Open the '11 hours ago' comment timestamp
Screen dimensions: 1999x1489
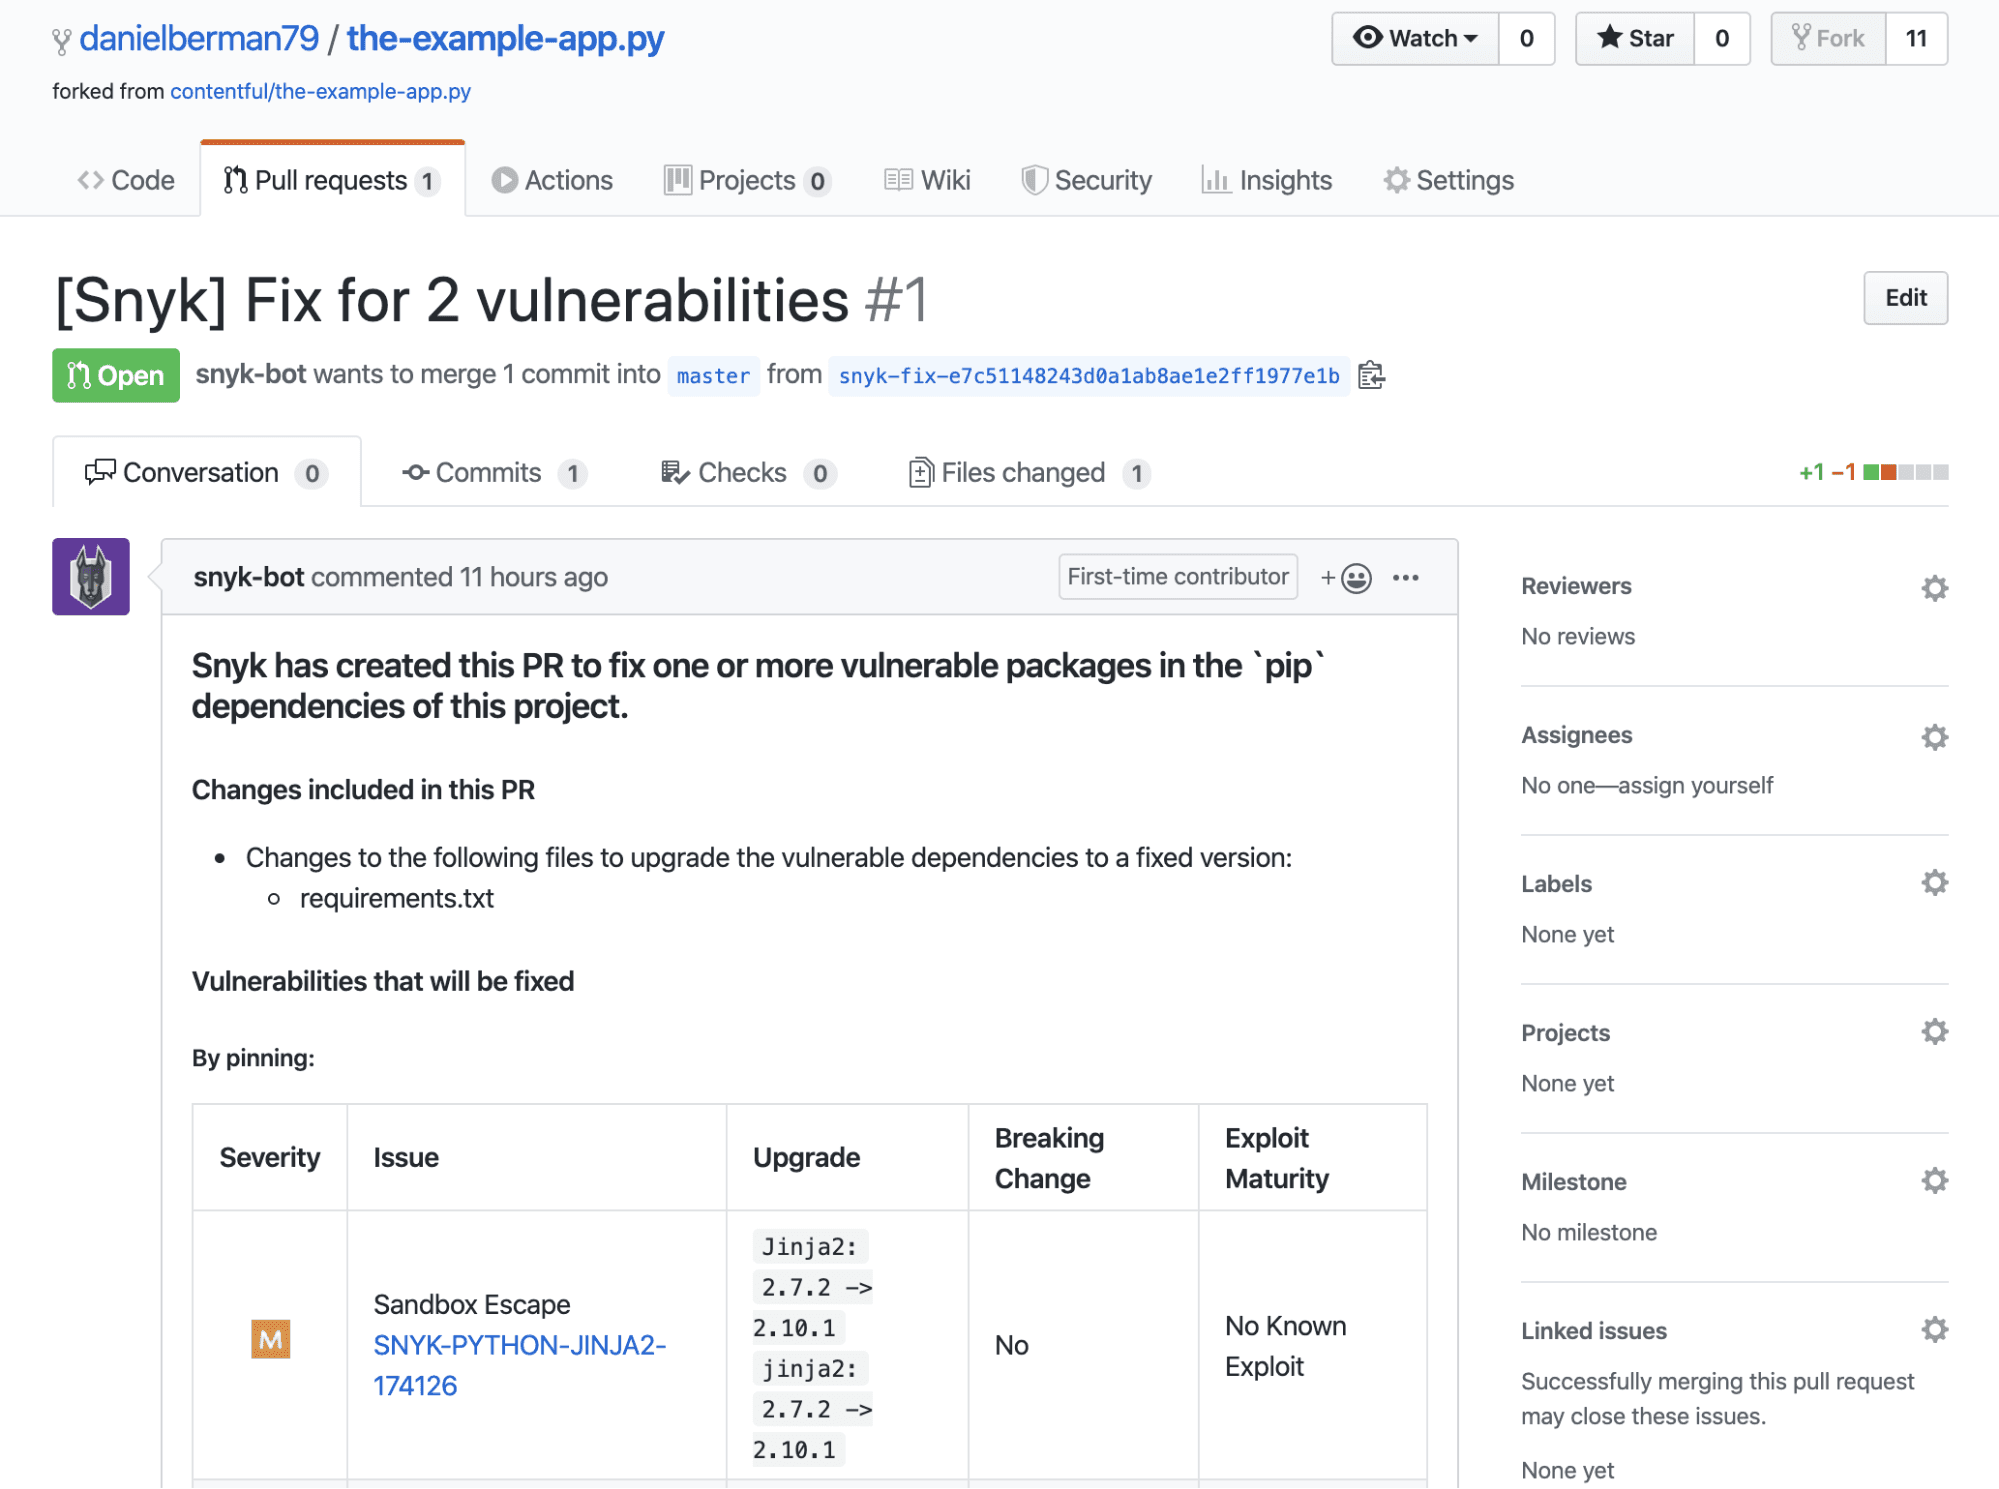533,578
